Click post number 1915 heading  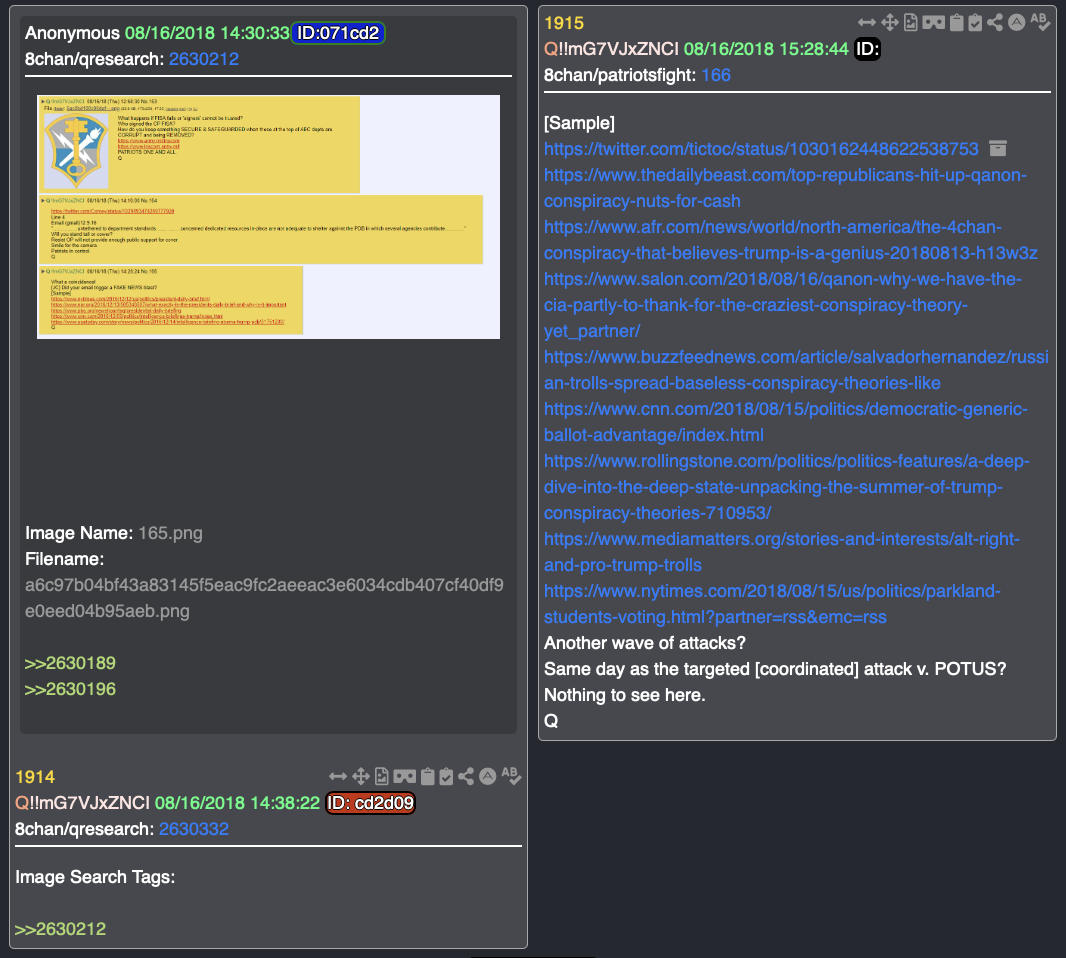(x=564, y=23)
